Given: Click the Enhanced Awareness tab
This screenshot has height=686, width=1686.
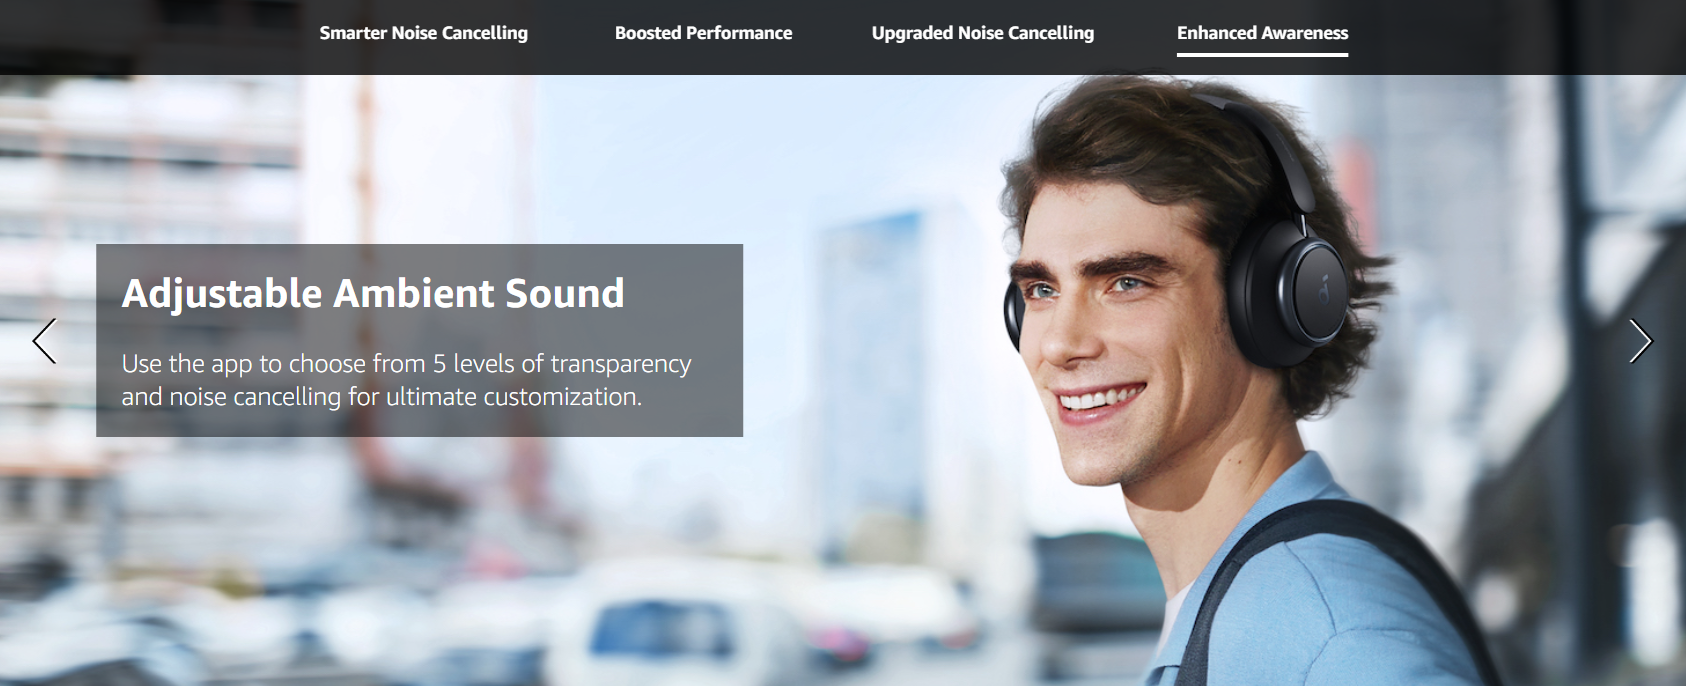Looking at the screenshot, I should coord(1262,33).
